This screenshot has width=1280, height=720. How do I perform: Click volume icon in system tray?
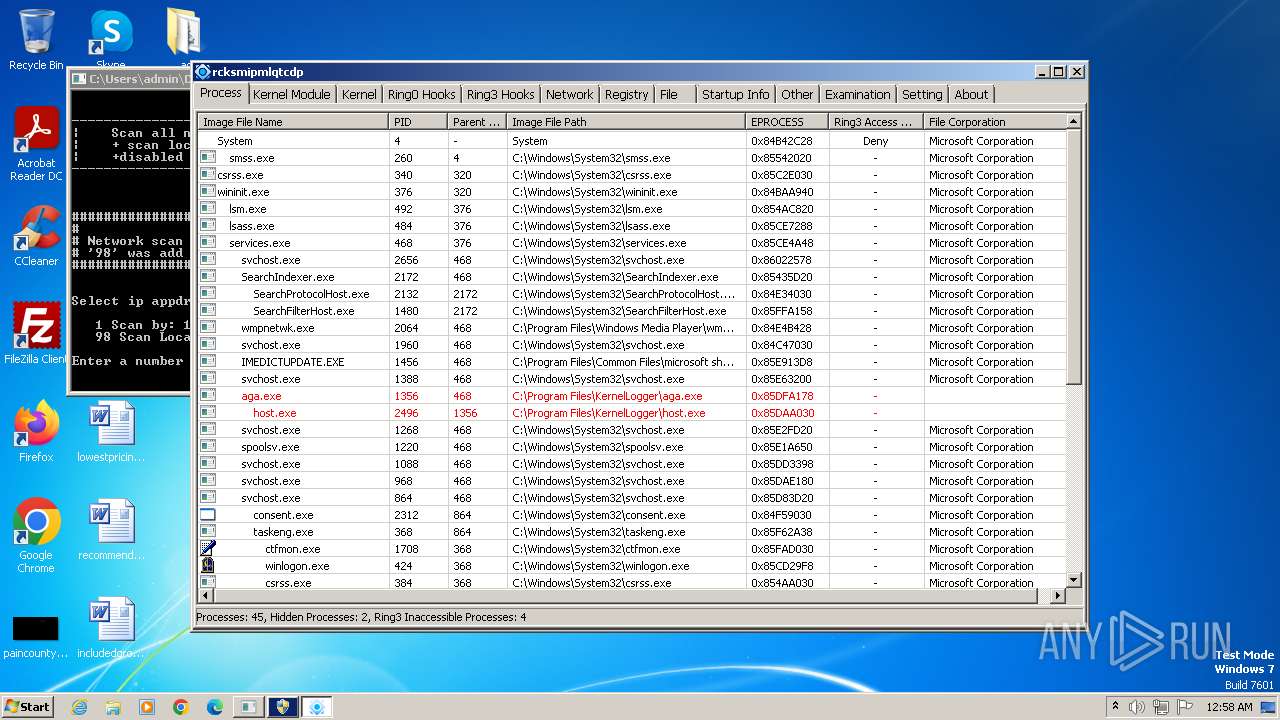[x=1137, y=707]
